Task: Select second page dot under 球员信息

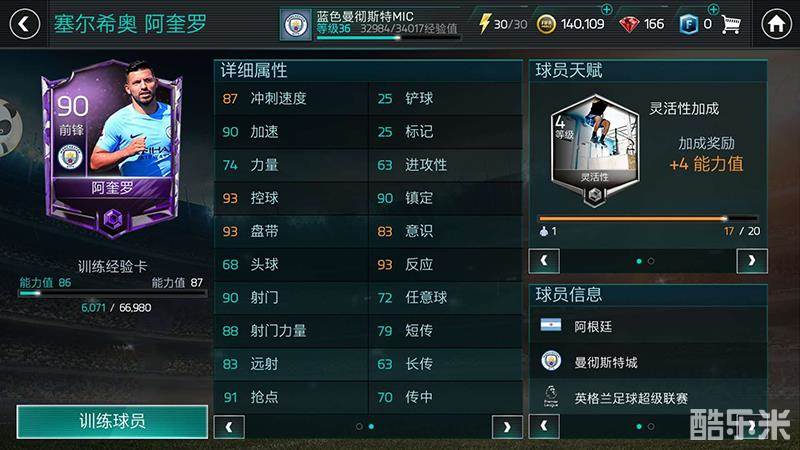Action: click(x=651, y=427)
